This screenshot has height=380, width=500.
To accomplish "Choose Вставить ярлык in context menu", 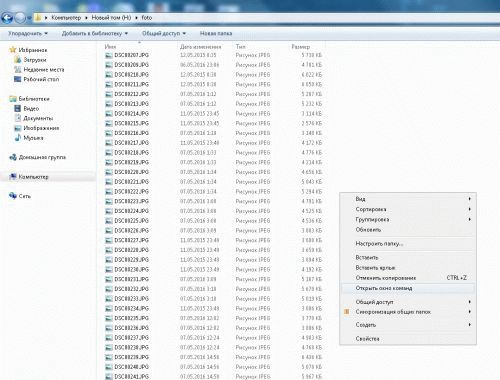I will click(x=408, y=268).
